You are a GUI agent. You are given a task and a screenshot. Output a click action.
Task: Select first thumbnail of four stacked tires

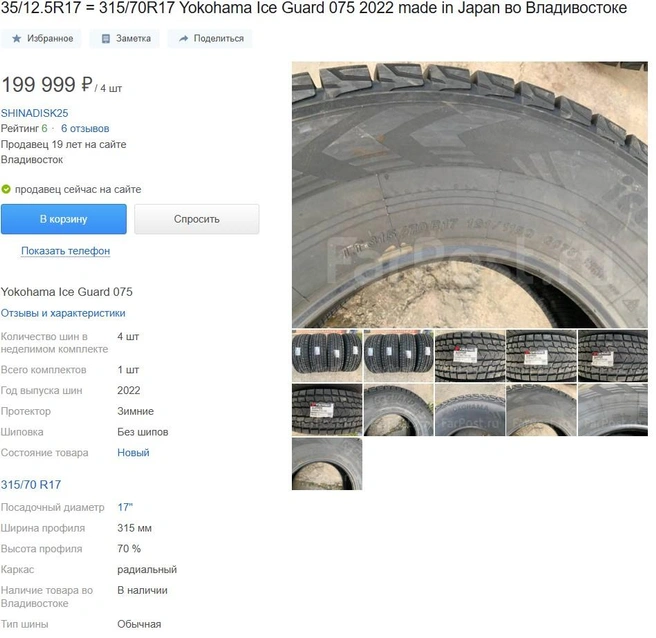[x=327, y=356]
